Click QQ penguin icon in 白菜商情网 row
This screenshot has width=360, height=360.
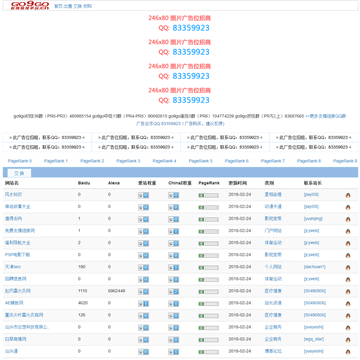tap(348, 340)
